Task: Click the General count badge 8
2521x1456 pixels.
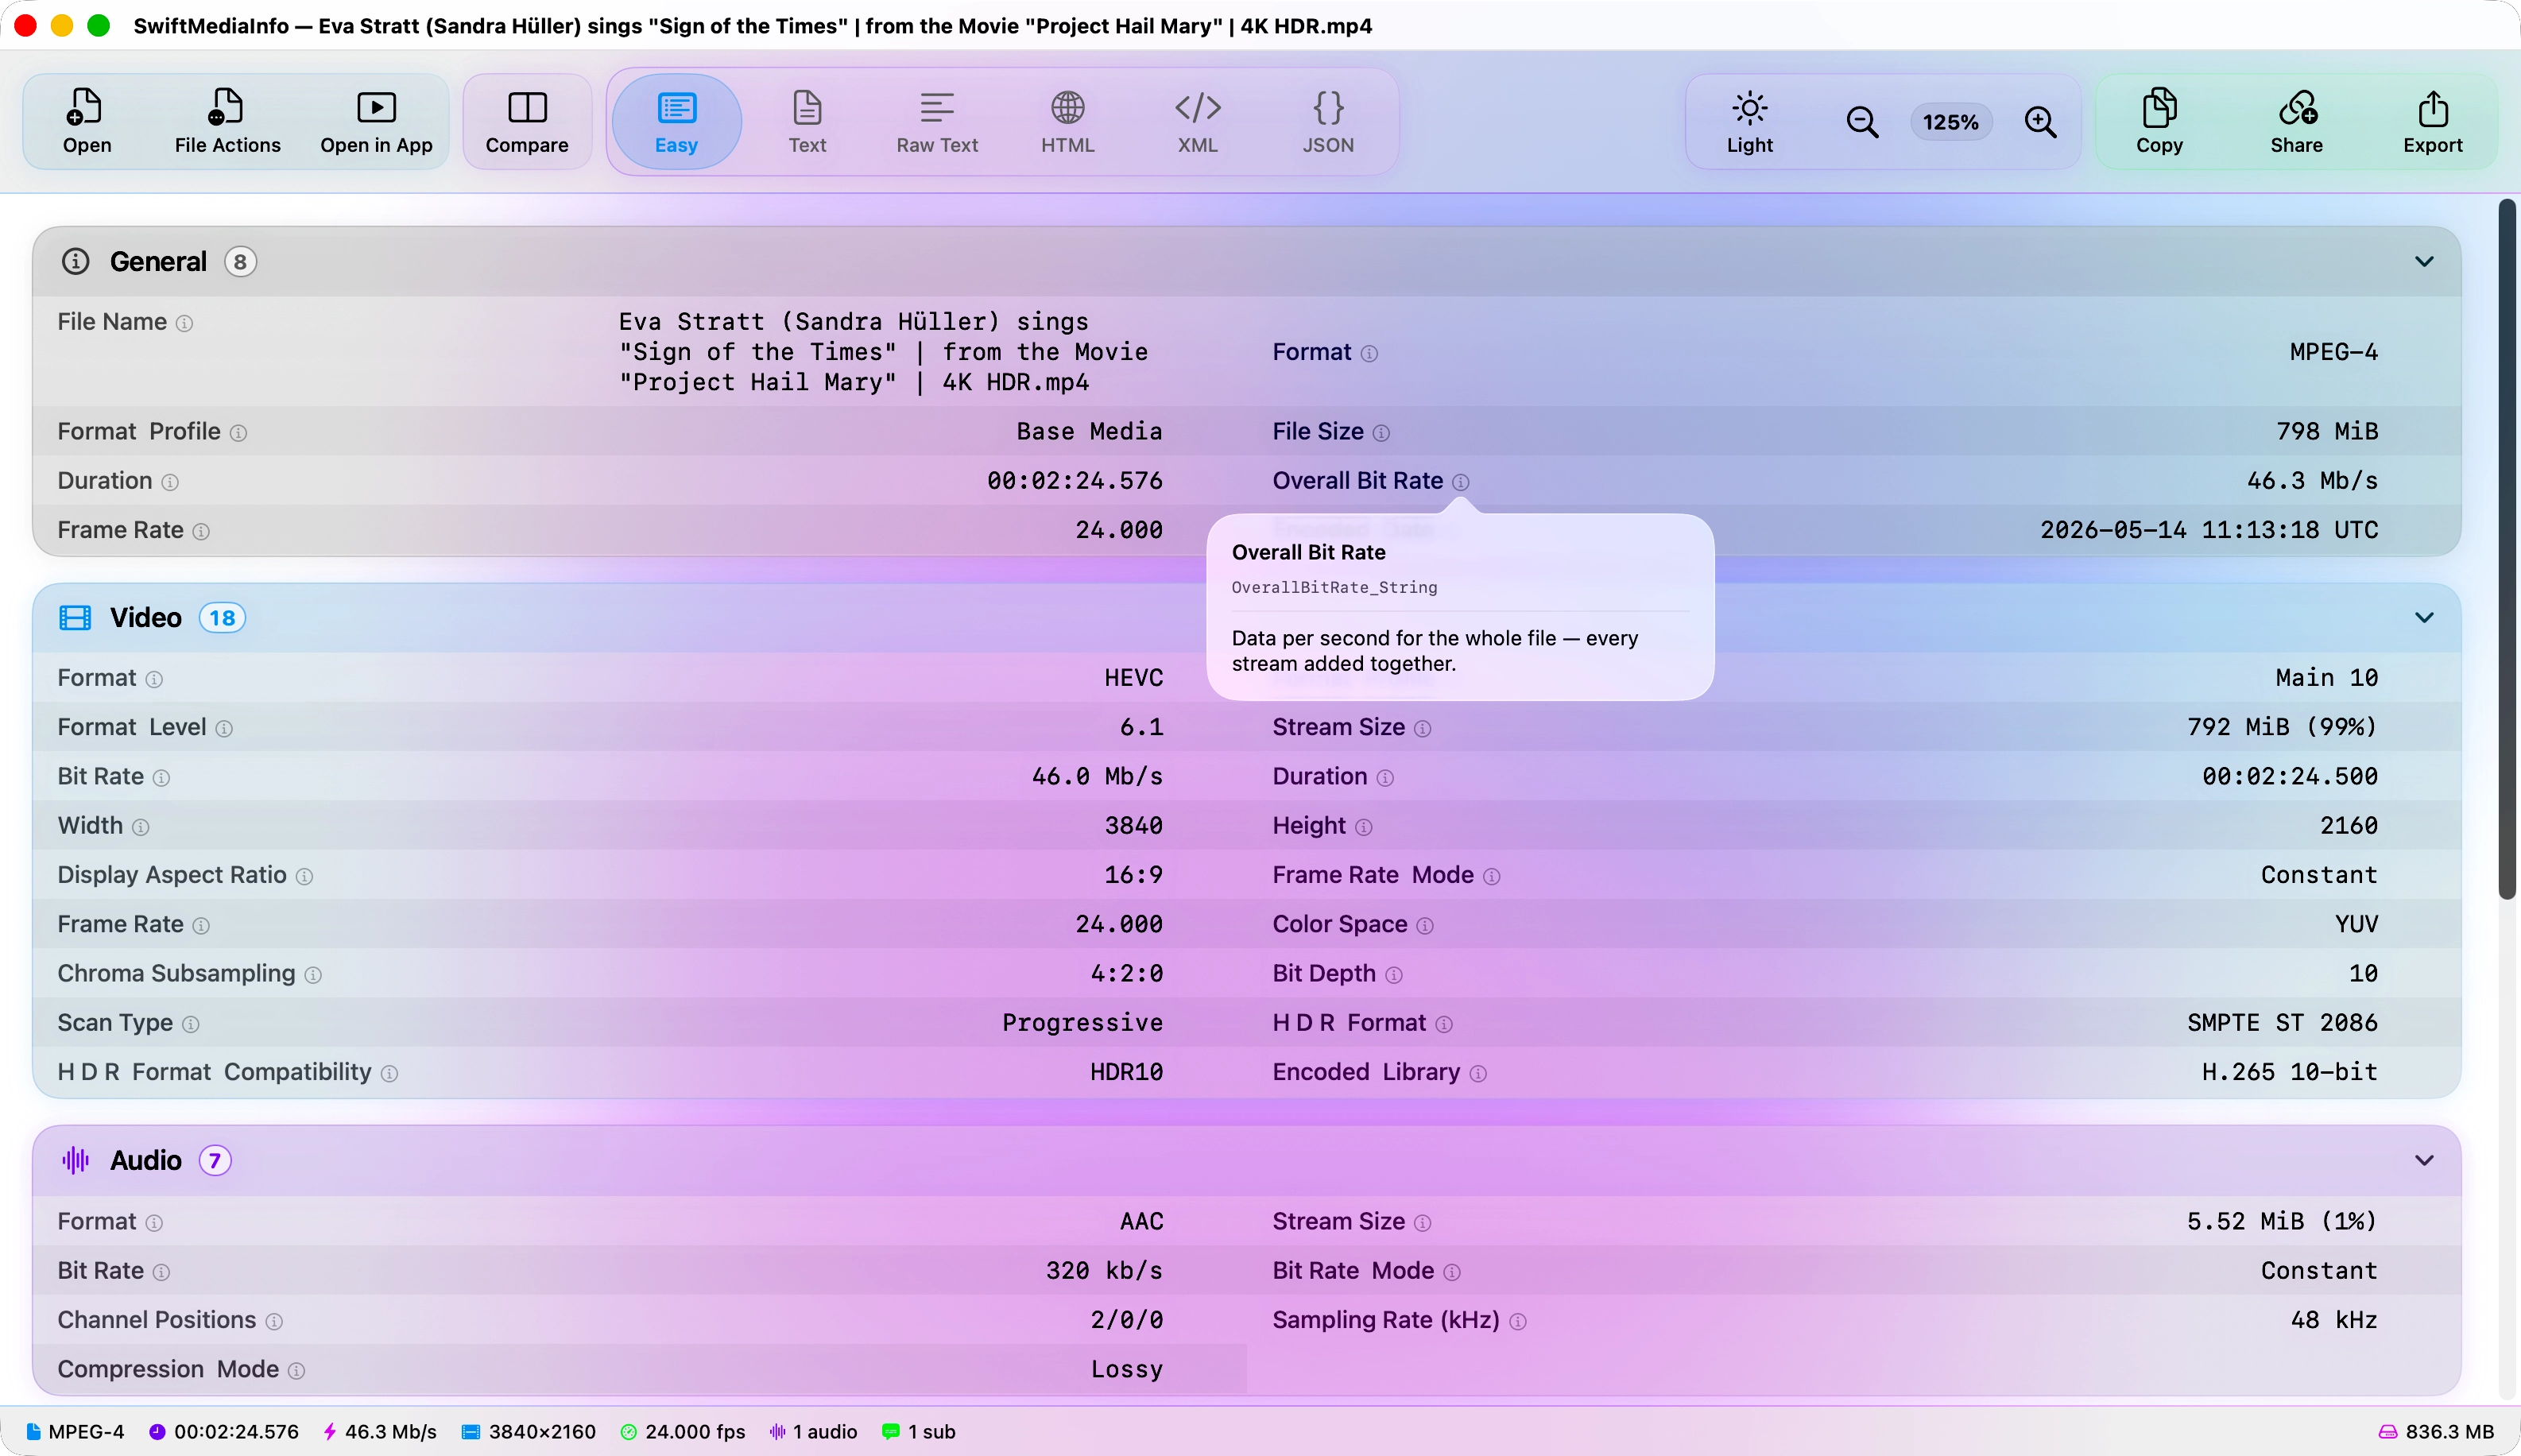Action: pyautogui.click(x=240, y=261)
